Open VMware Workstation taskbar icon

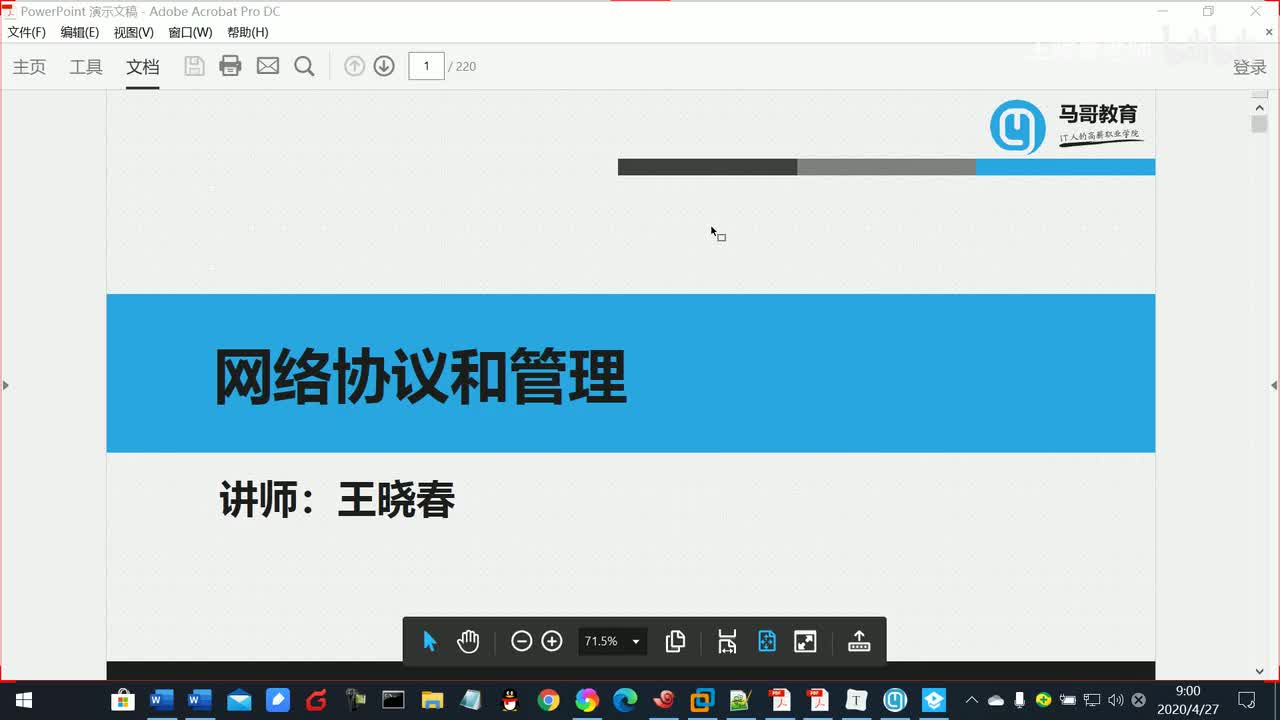click(703, 700)
